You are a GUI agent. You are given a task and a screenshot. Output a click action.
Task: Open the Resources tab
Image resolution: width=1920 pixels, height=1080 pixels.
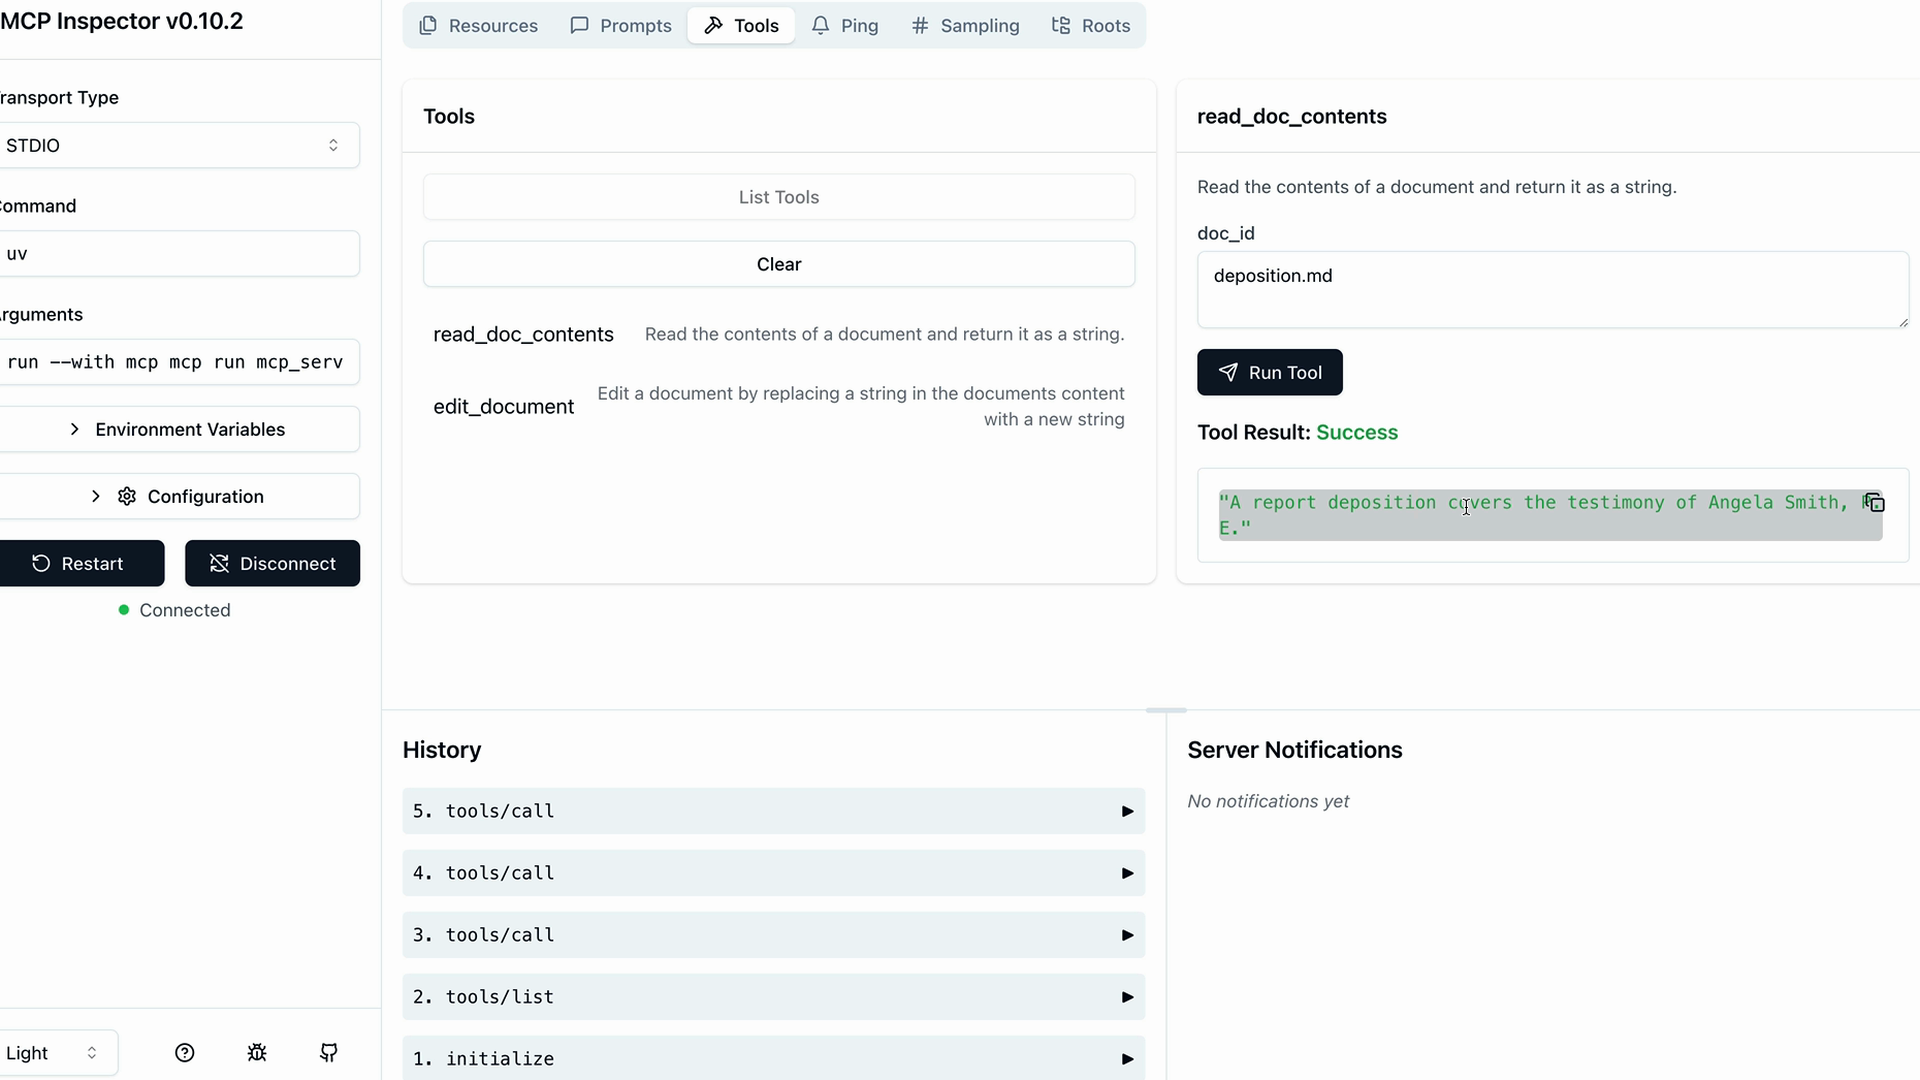click(x=478, y=25)
